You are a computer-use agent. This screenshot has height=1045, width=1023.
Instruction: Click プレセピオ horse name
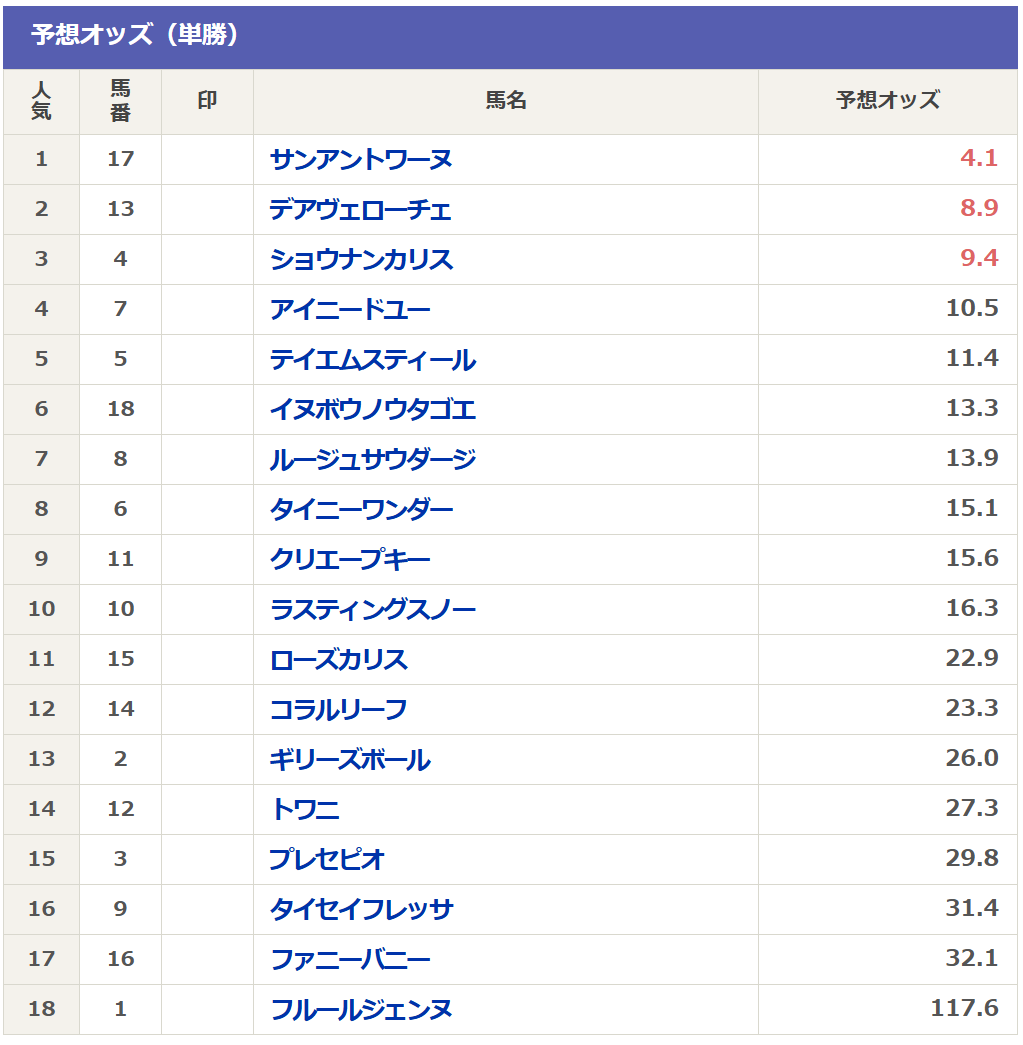[327, 860]
